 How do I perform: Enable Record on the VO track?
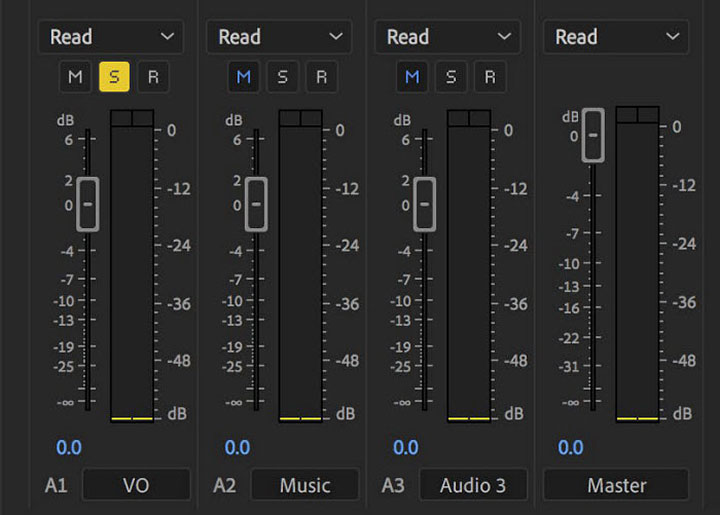click(152, 76)
